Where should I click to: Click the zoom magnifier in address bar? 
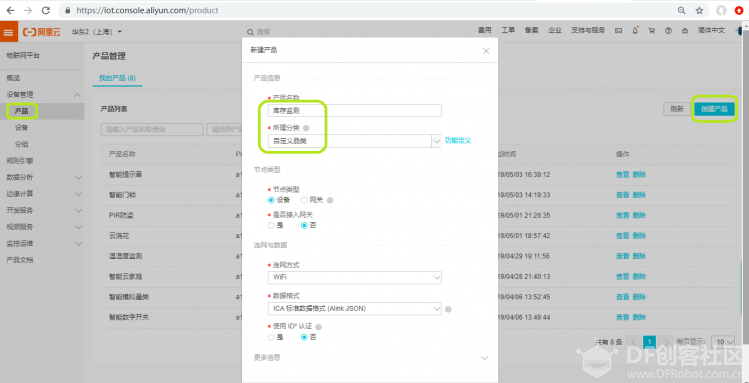click(x=682, y=10)
